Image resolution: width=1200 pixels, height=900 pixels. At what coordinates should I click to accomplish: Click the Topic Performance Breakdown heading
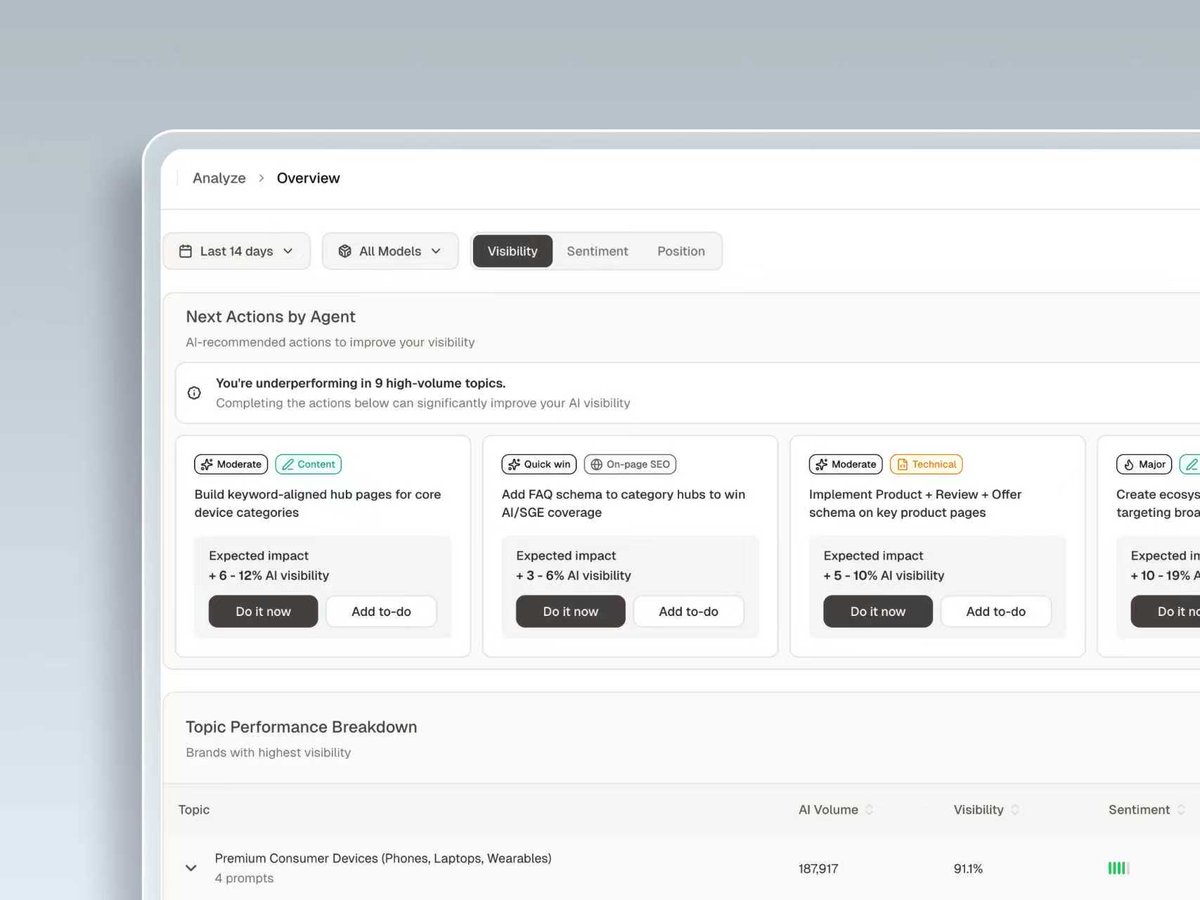tap(301, 727)
